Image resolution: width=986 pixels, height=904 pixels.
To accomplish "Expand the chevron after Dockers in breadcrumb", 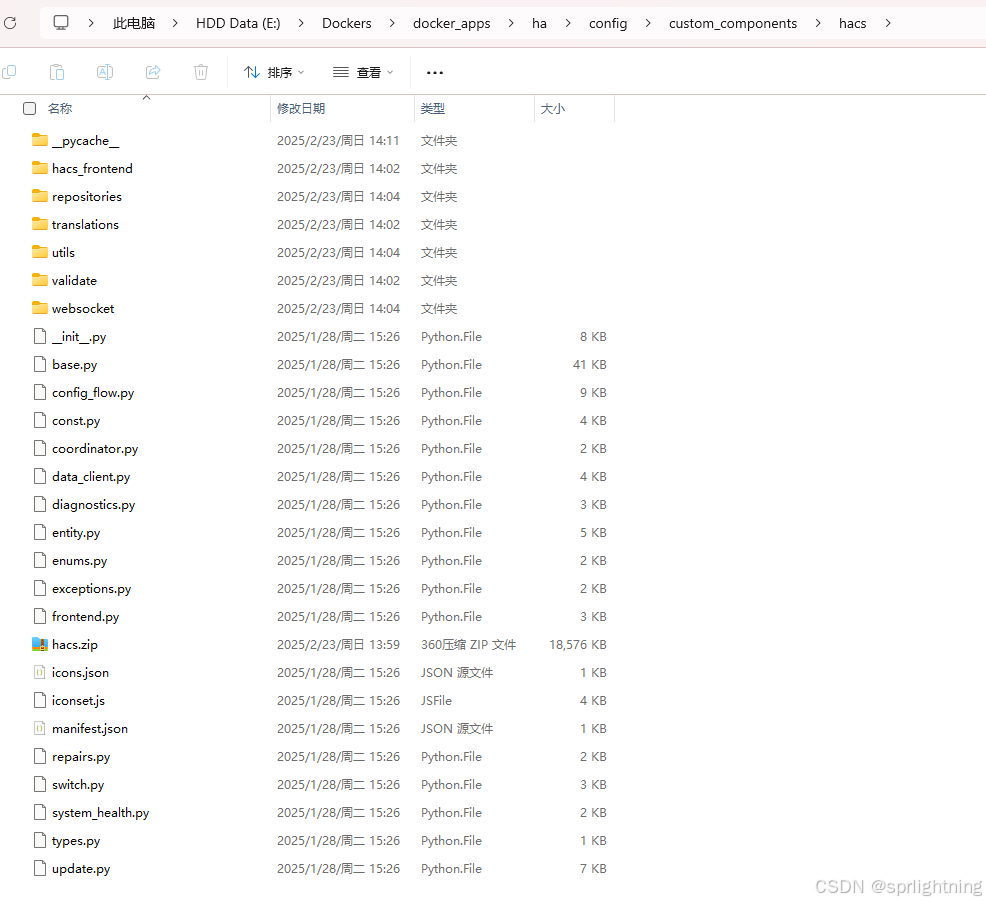I will click(x=392, y=23).
